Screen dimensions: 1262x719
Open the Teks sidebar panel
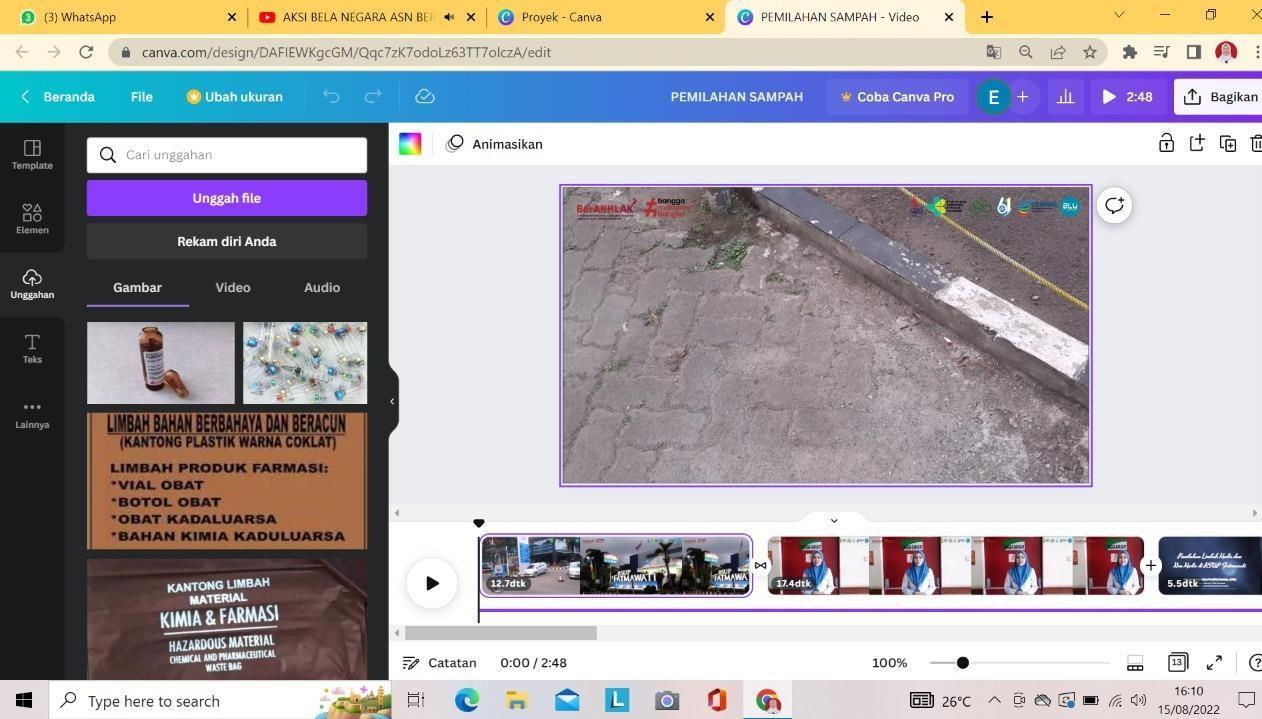point(32,348)
